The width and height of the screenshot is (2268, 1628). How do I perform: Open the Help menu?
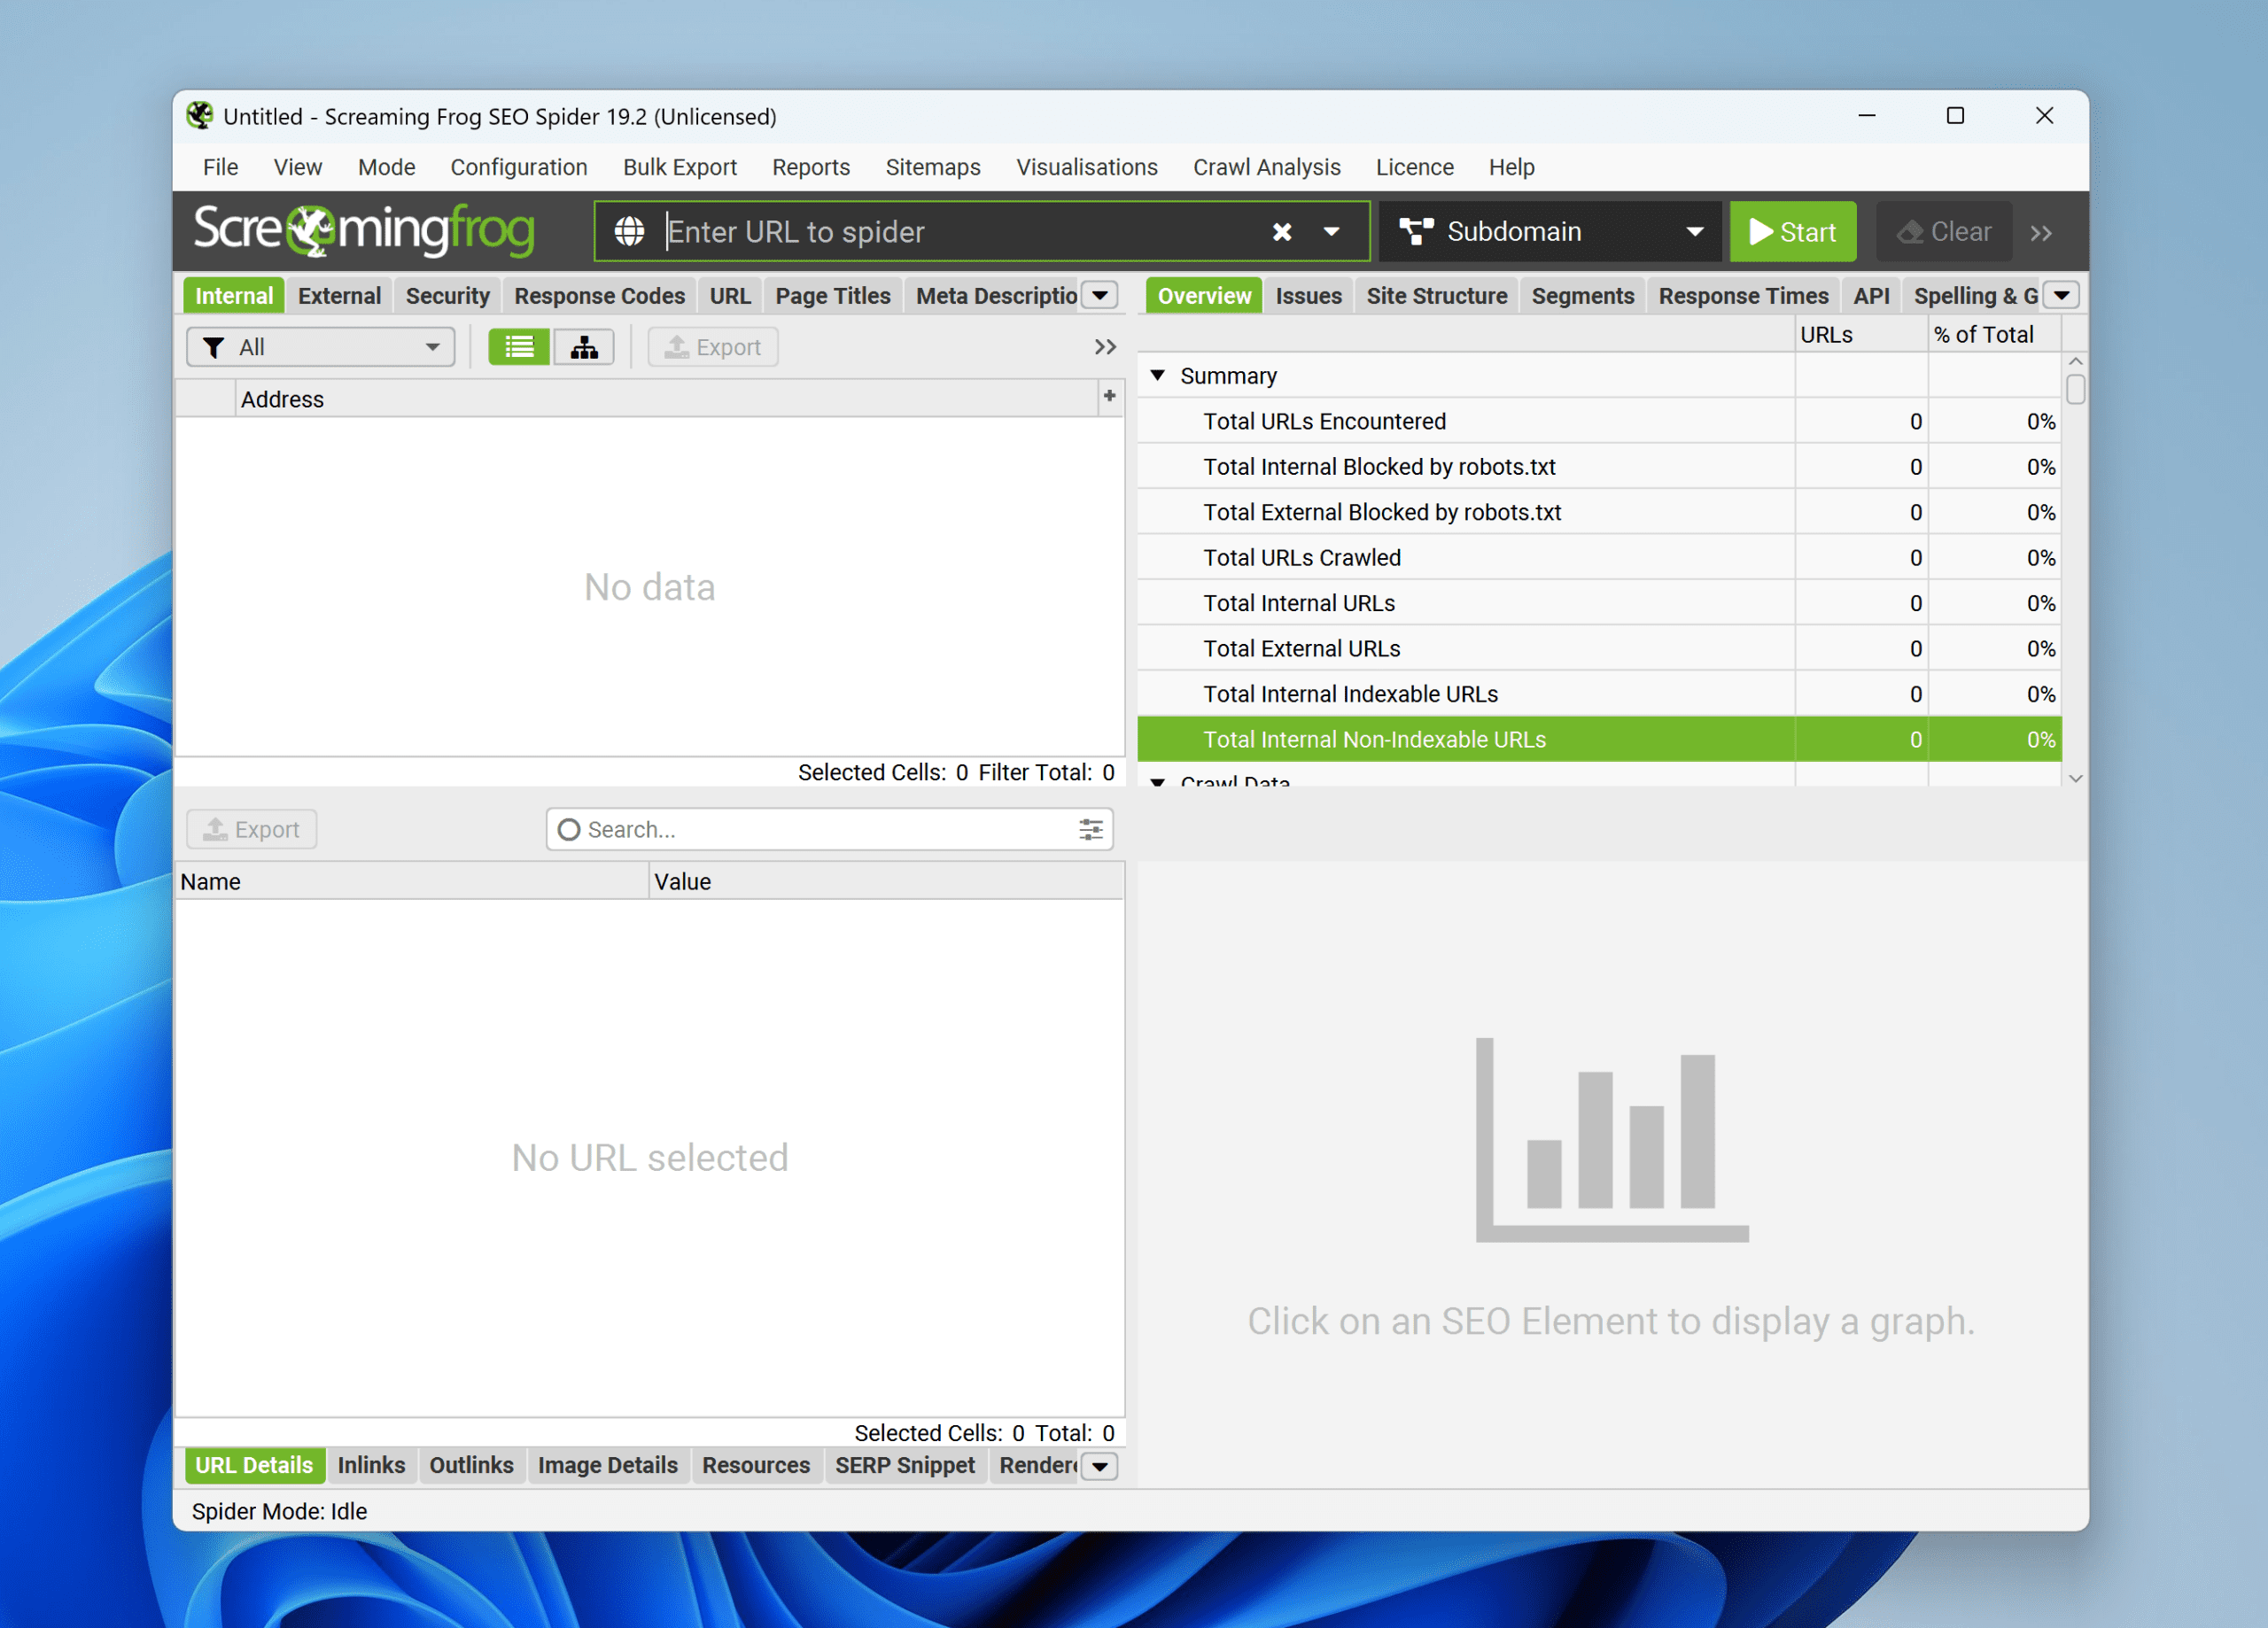[x=1512, y=167]
